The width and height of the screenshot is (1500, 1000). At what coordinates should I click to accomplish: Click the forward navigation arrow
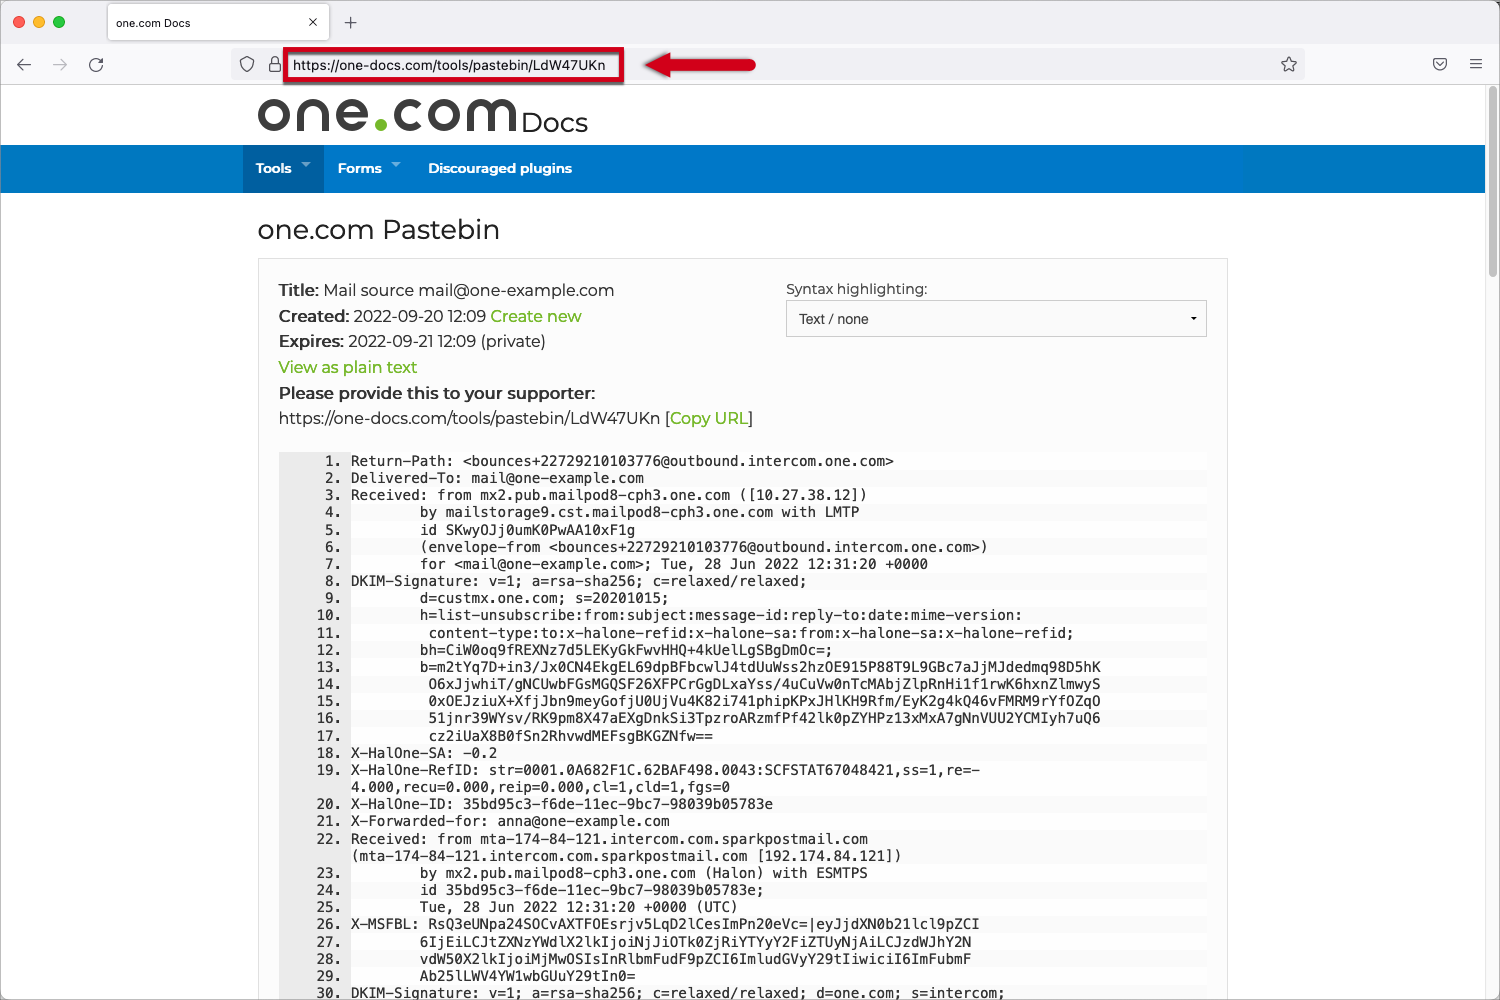[x=60, y=64]
